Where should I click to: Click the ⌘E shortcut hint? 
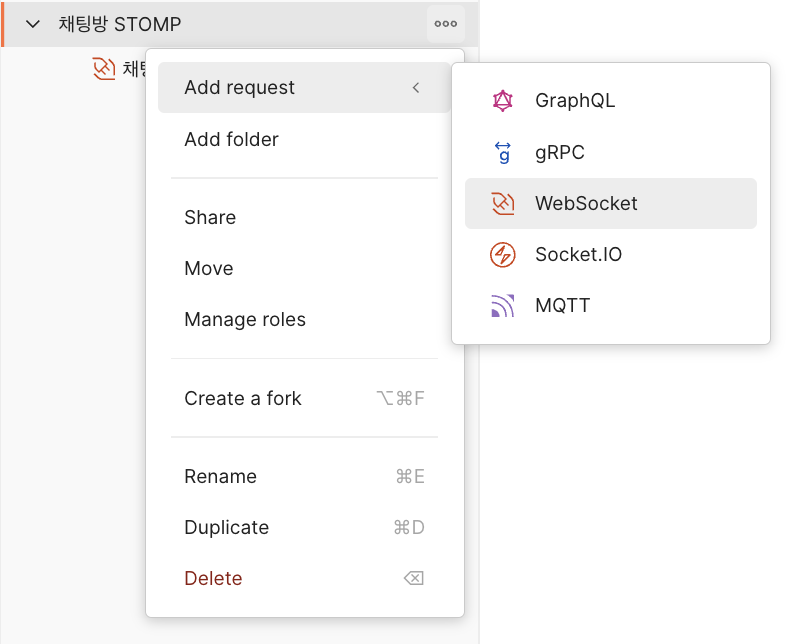[410, 477]
